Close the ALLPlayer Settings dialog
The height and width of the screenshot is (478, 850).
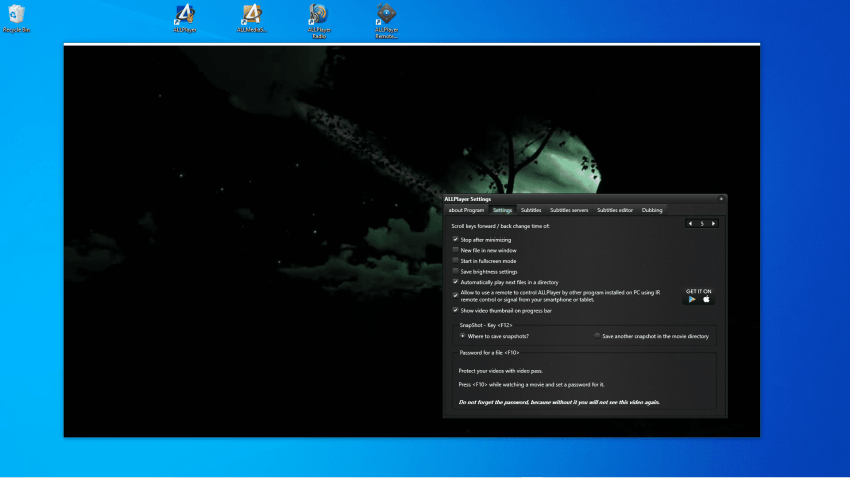[721, 199]
